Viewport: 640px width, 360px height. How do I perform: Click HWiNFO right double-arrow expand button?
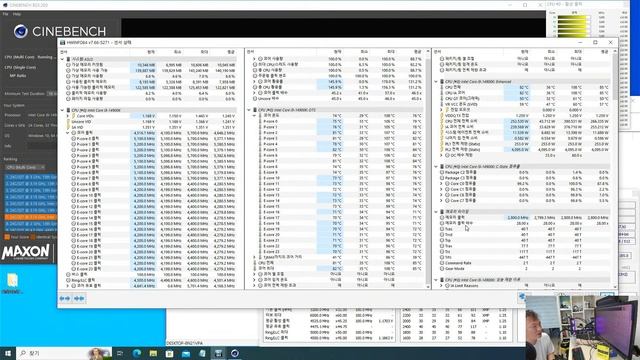pos(79,298)
